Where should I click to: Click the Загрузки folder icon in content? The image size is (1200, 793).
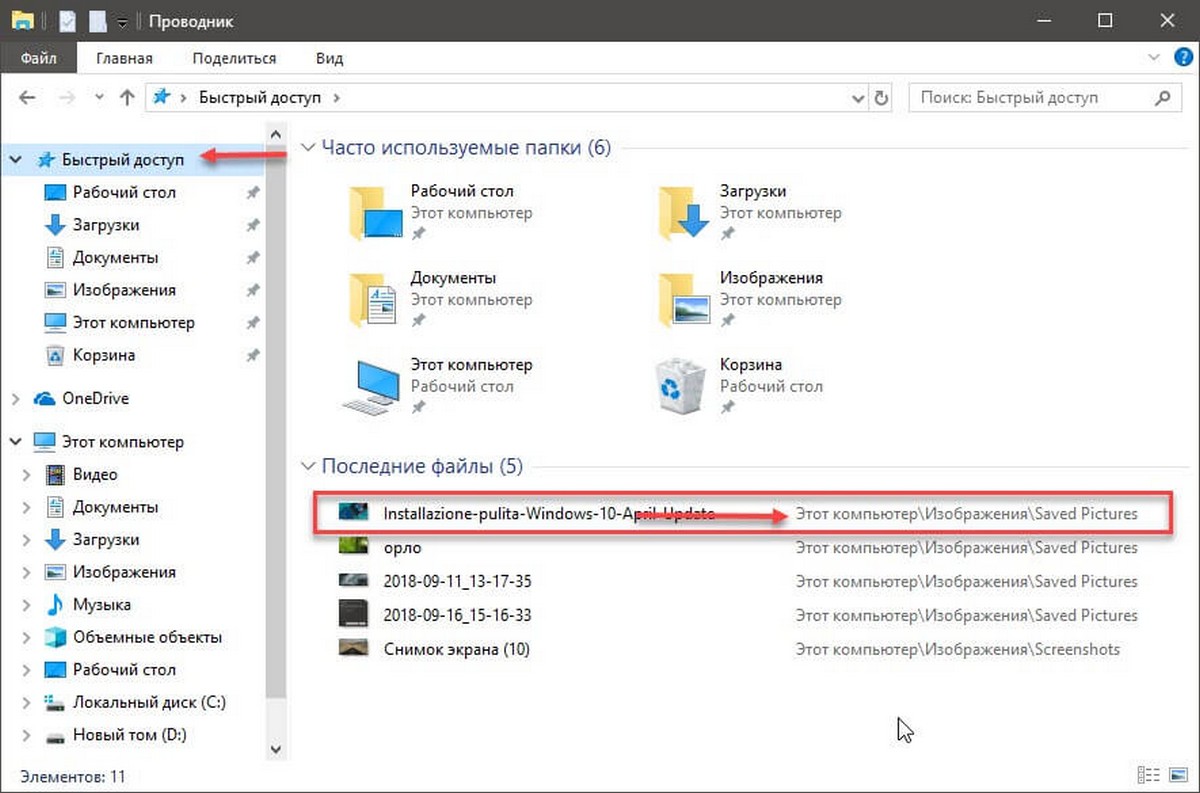(683, 211)
